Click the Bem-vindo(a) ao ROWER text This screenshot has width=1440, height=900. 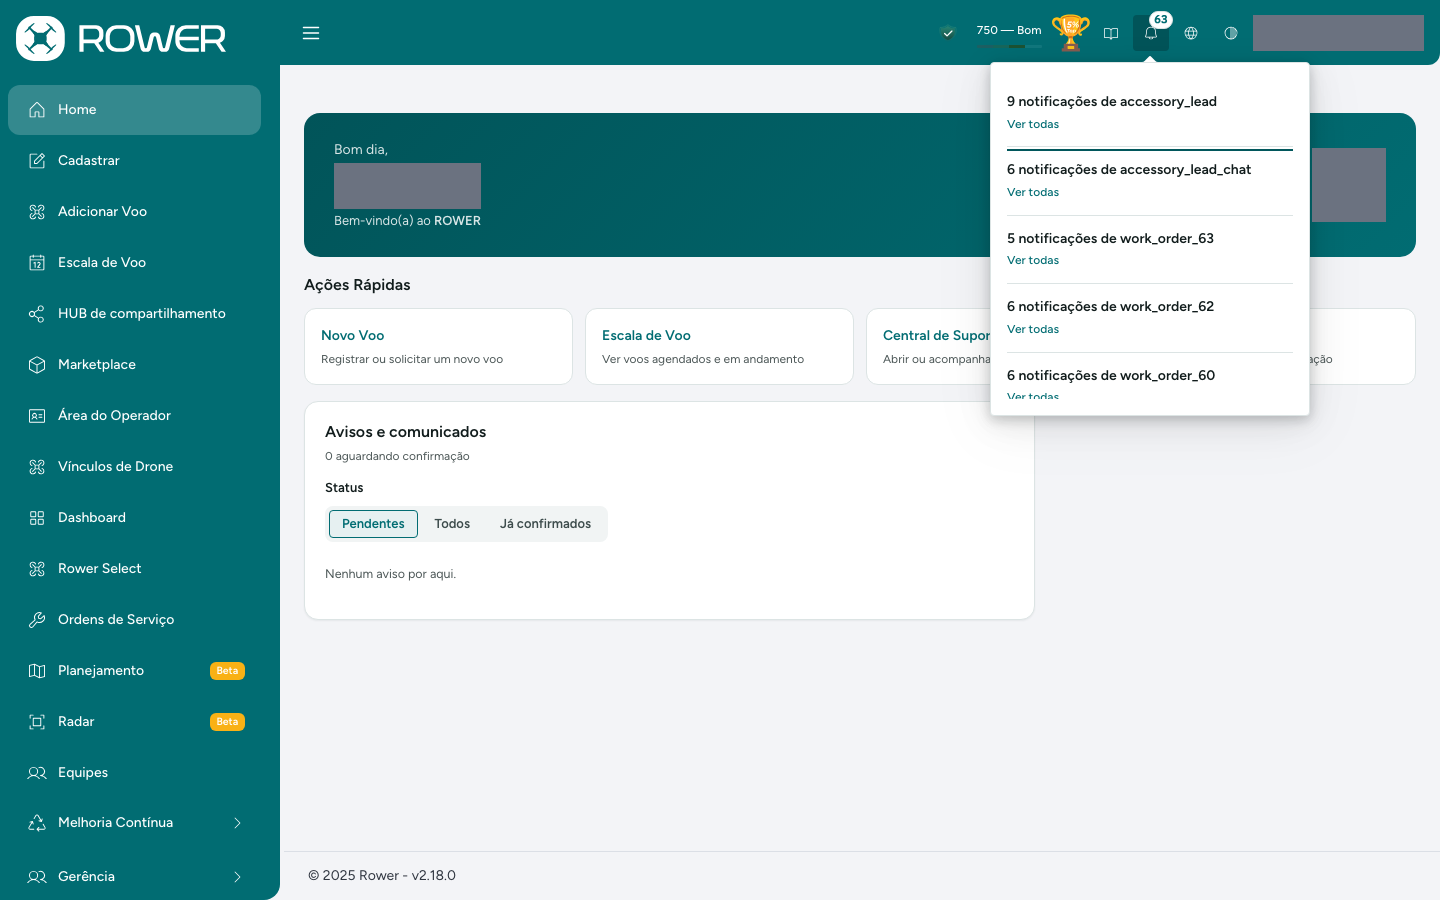point(407,221)
